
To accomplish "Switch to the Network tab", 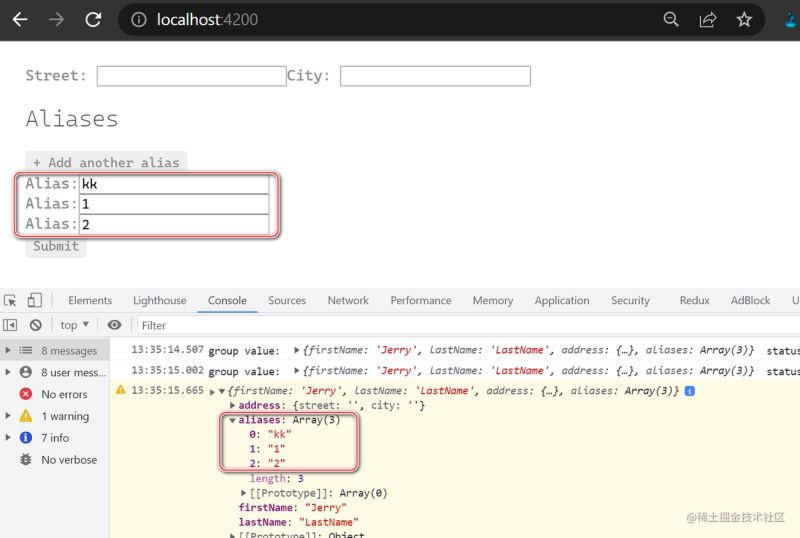I will 348,300.
